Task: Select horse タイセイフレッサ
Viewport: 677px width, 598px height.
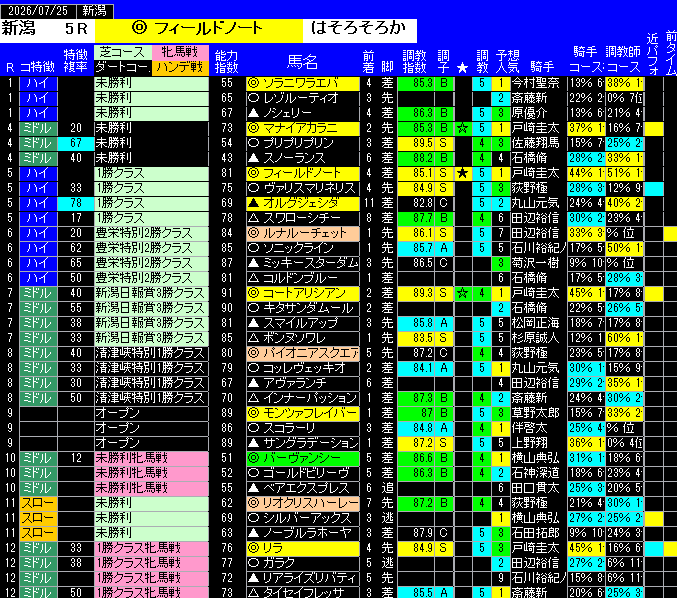Action: point(303,592)
